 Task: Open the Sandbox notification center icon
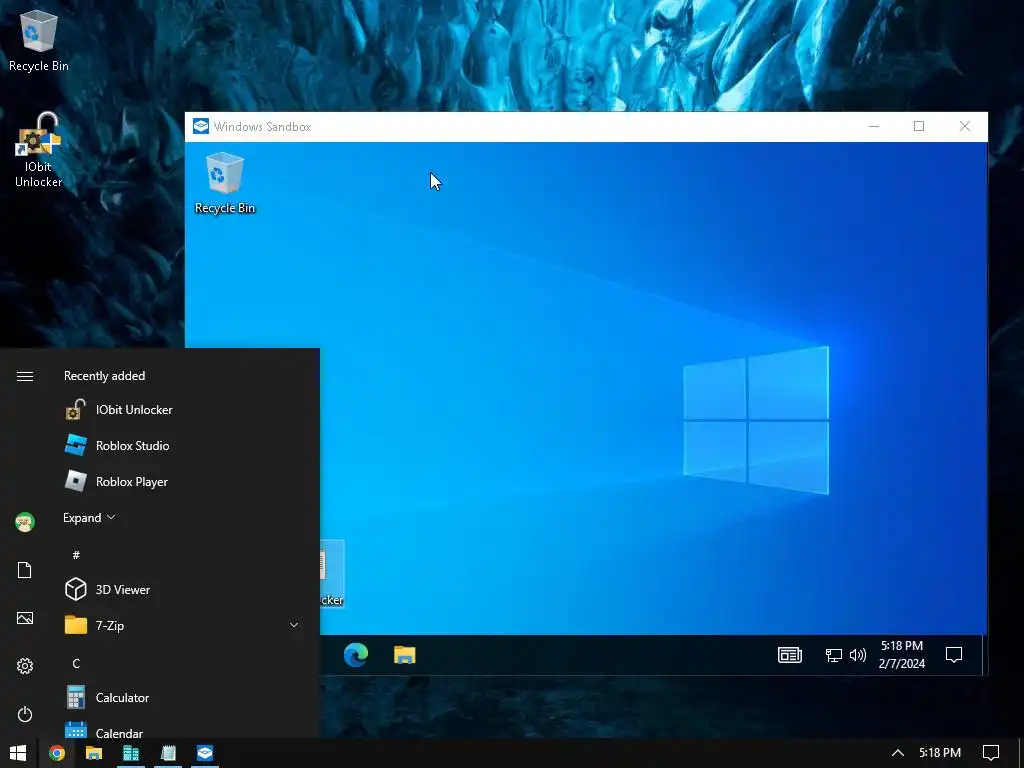953,655
